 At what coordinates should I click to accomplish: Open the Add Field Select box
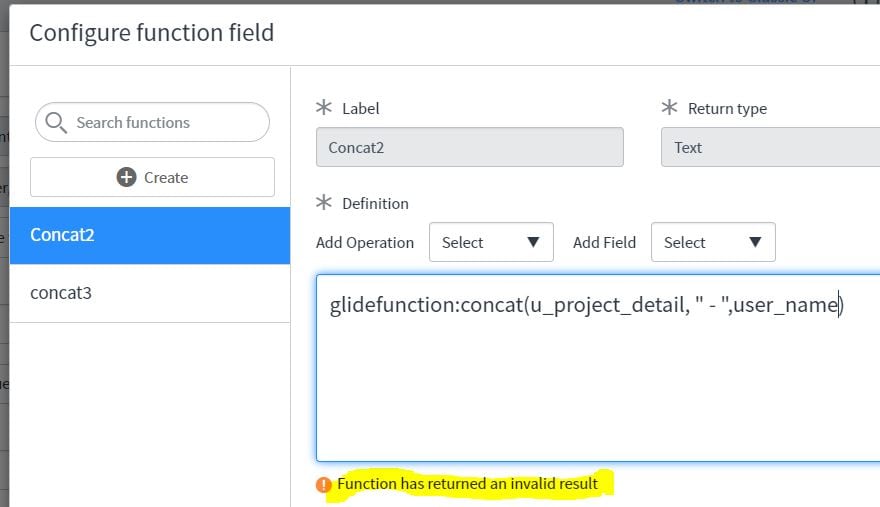[x=713, y=242]
